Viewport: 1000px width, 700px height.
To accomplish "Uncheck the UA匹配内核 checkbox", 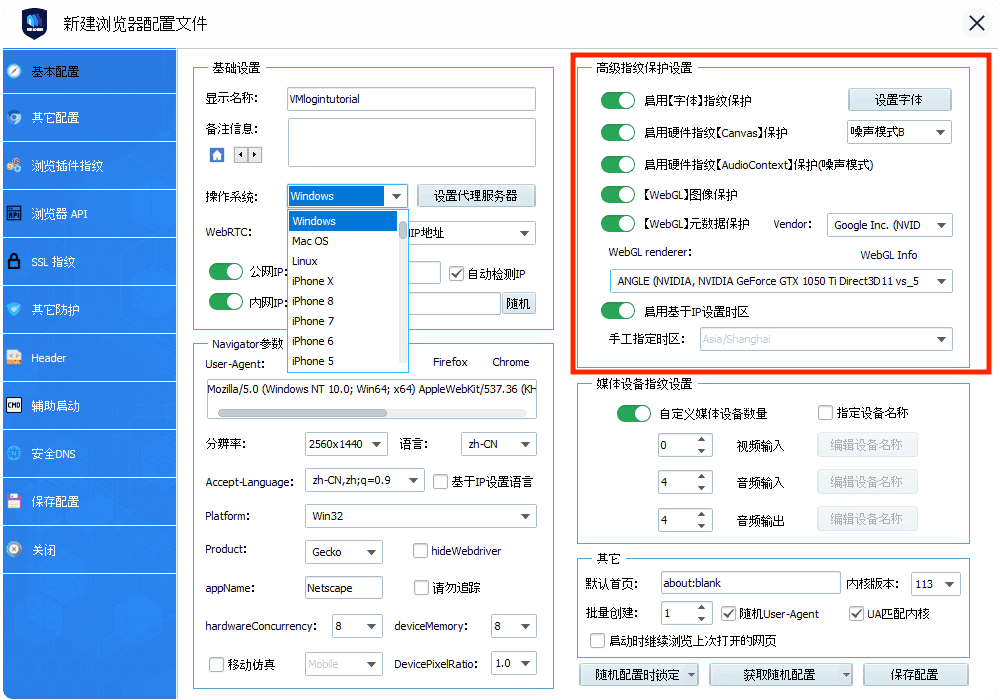I will click(x=857, y=613).
